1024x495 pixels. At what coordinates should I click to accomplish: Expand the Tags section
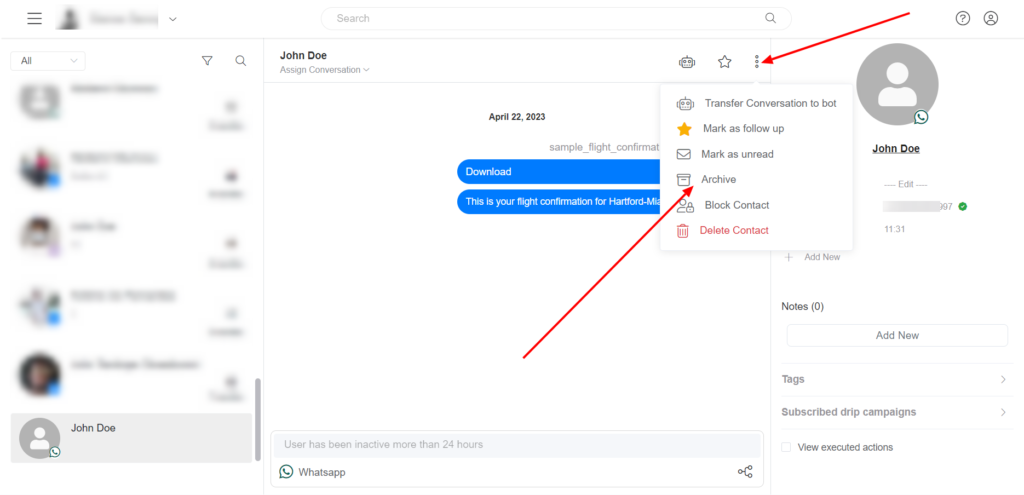897,379
